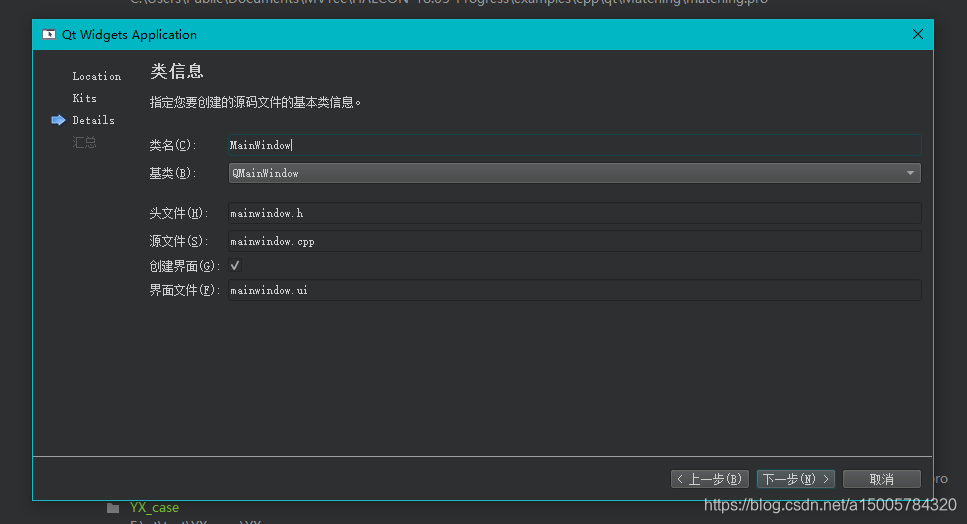Click the 界面文件 mainwindow.ui field
This screenshot has height=524, width=967.
pos(574,290)
